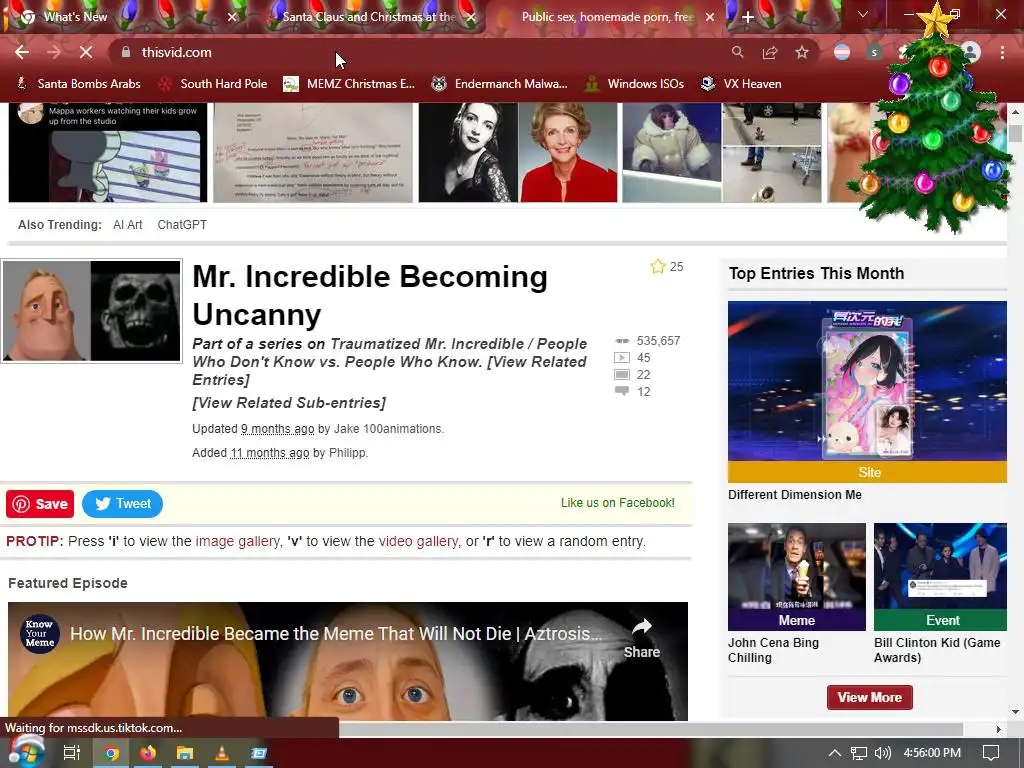Open the AI Art trending link
The height and width of the screenshot is (768, 1024).
(x=127, y=225)
